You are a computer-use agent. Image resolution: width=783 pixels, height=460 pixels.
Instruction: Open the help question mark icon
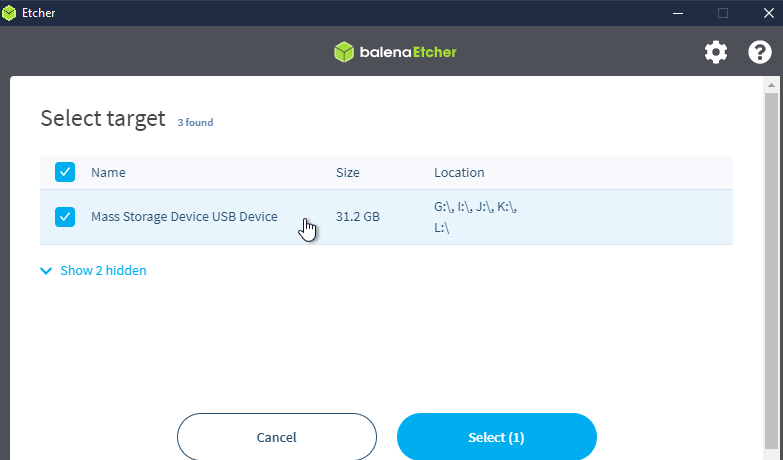[x=760, y=52]
